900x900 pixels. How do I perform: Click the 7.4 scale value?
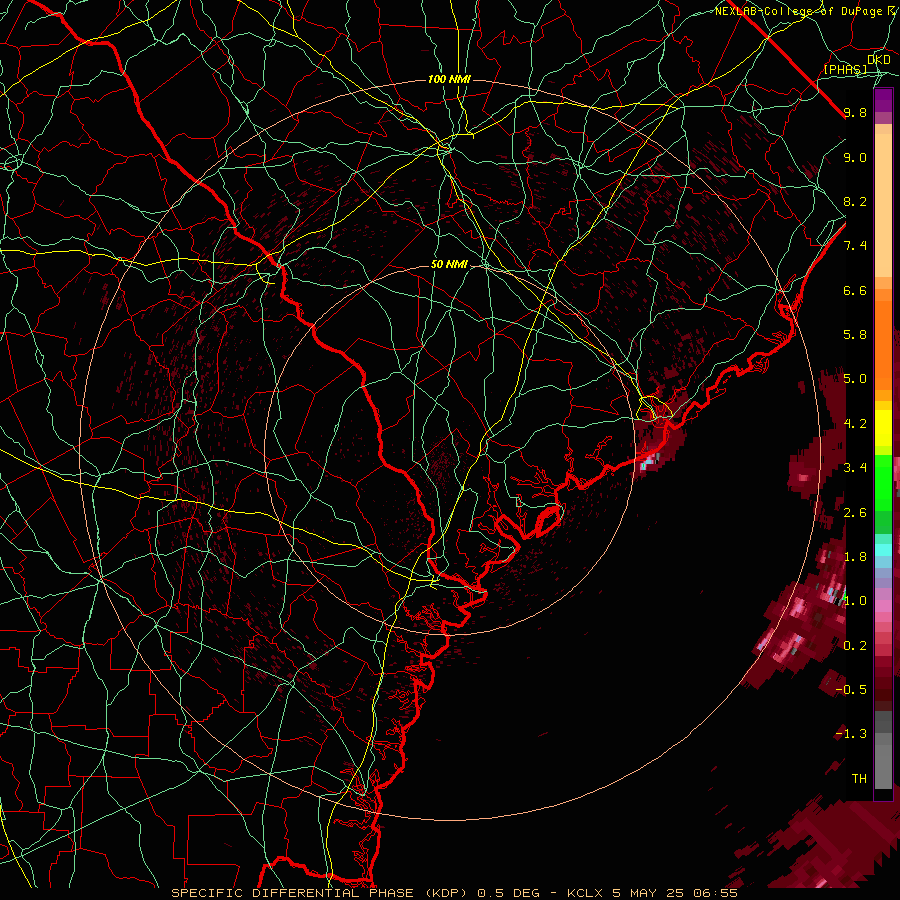click(855, 246)
